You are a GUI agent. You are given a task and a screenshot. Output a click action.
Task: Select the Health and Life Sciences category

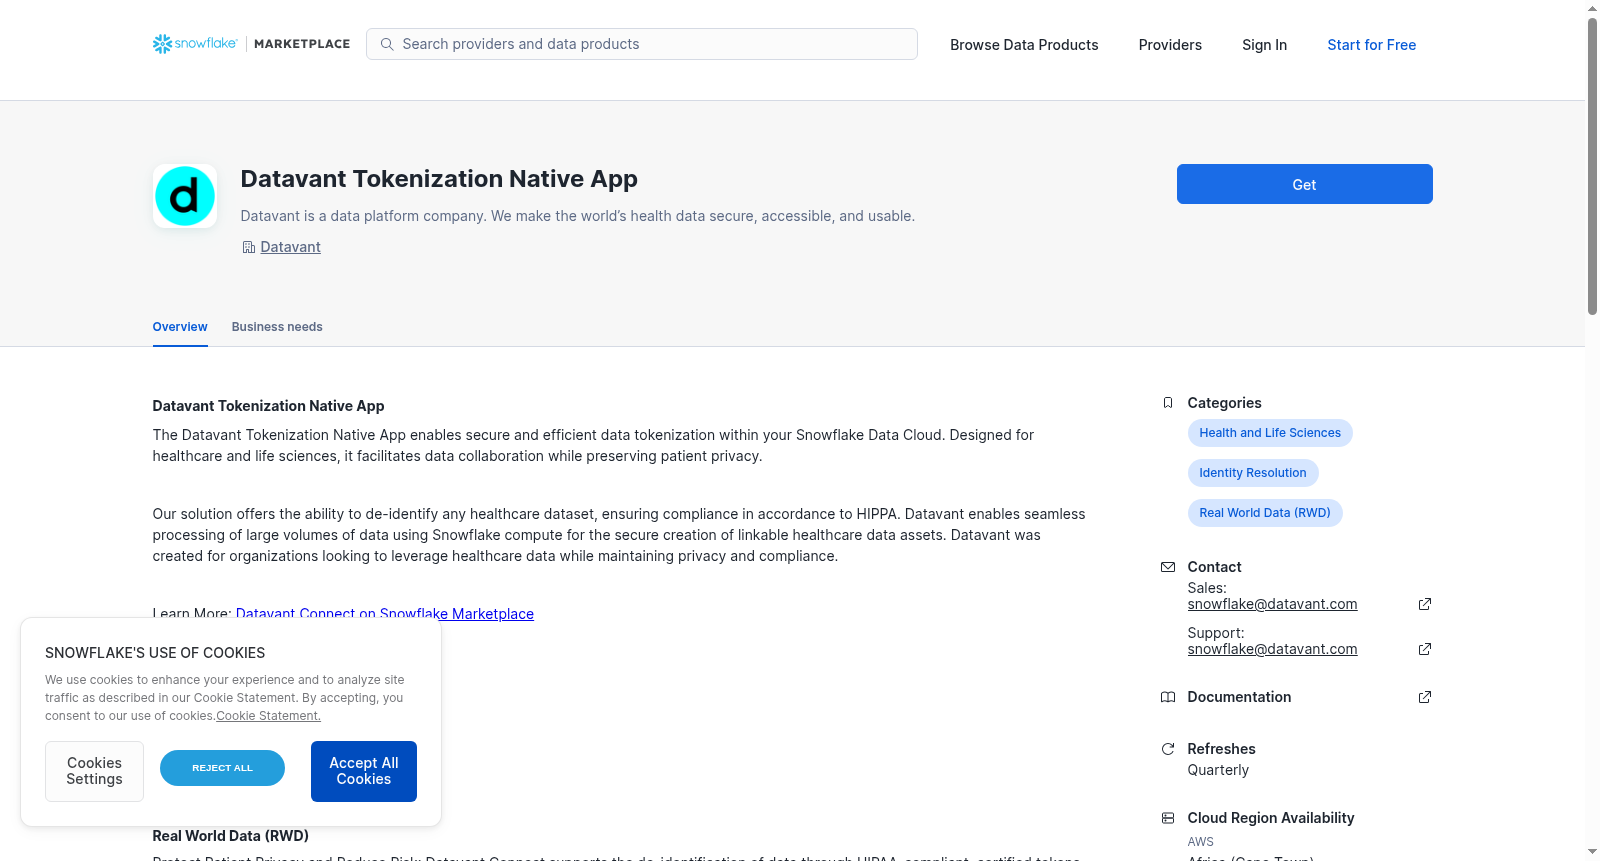point(1270,433)
